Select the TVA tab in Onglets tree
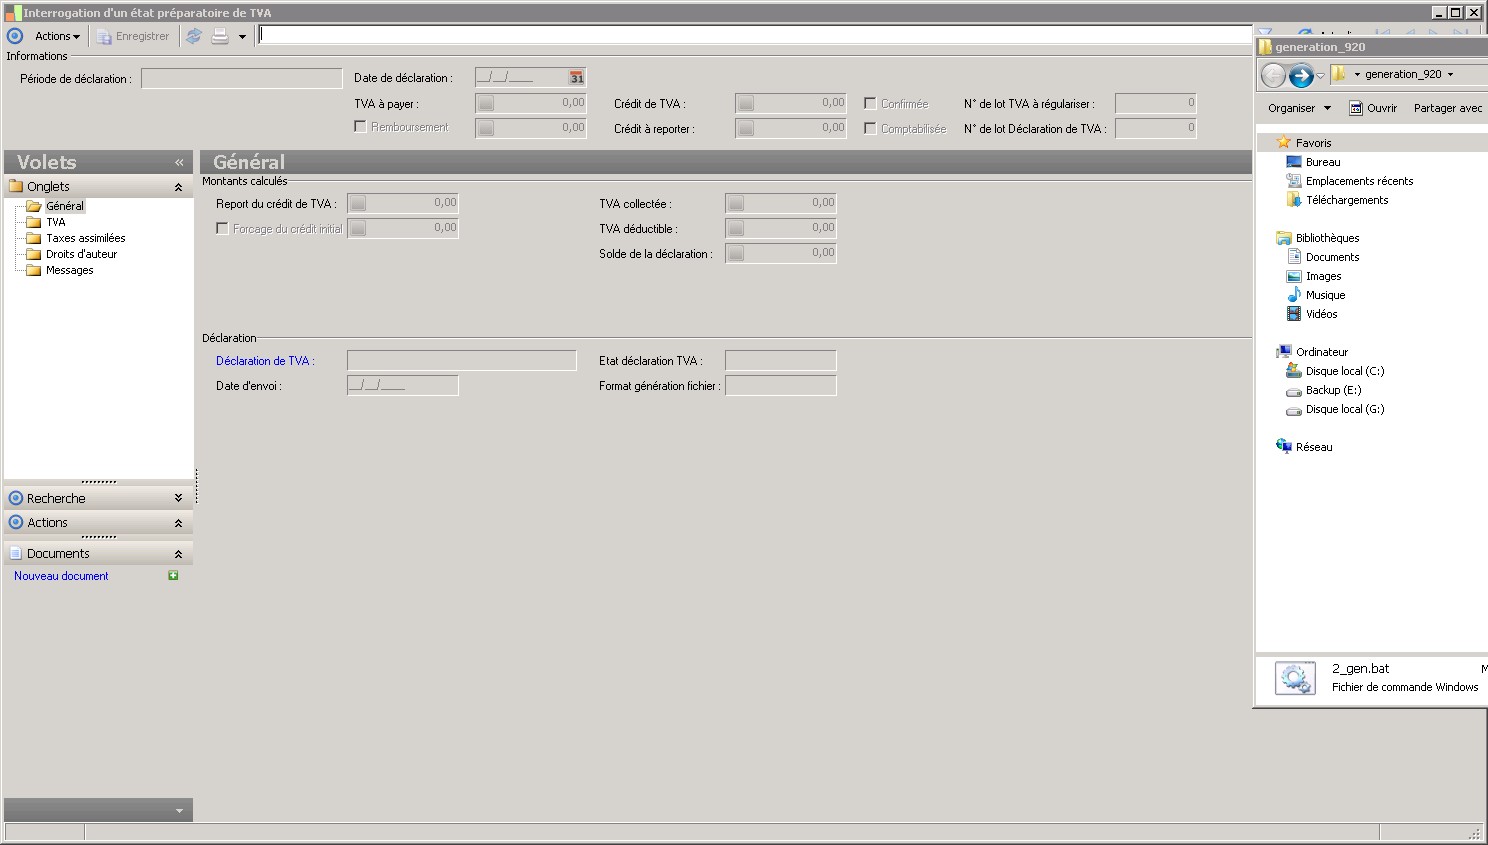This screenshot has height=845, width=1488. [56, 222]
